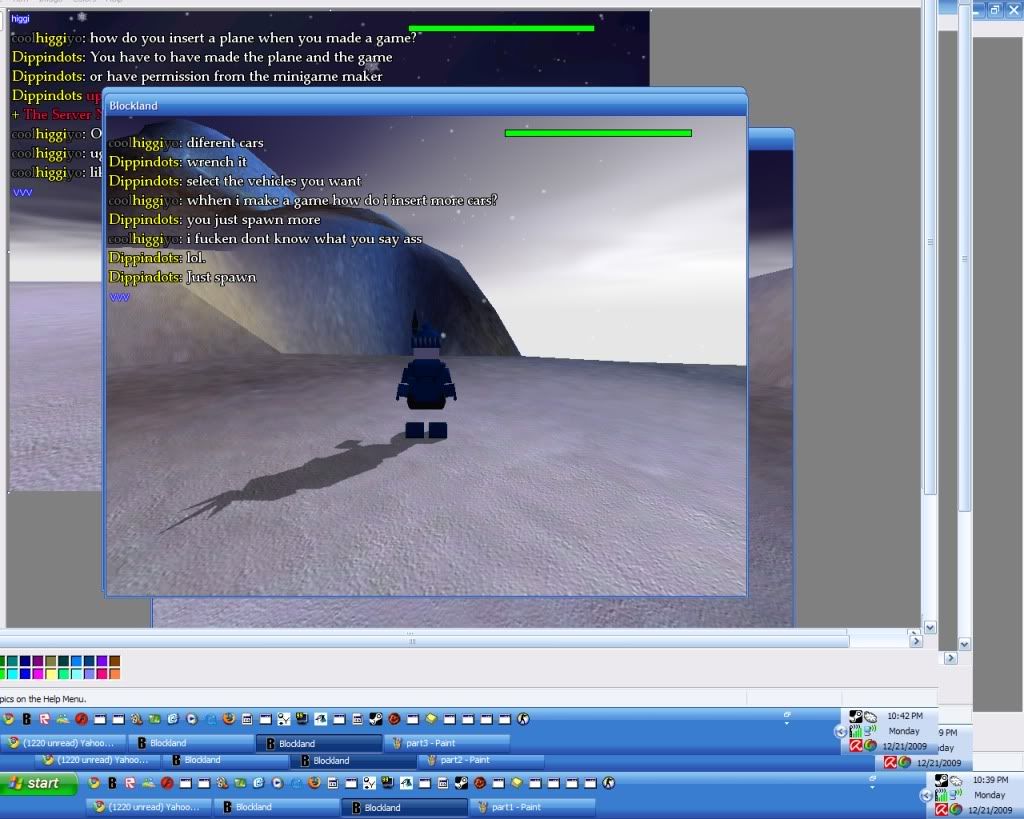Viewport: 1024px width, 819px height.
Task: Open wireless signal bars icon near 10:39 PM clock
Action: point(941,795)
